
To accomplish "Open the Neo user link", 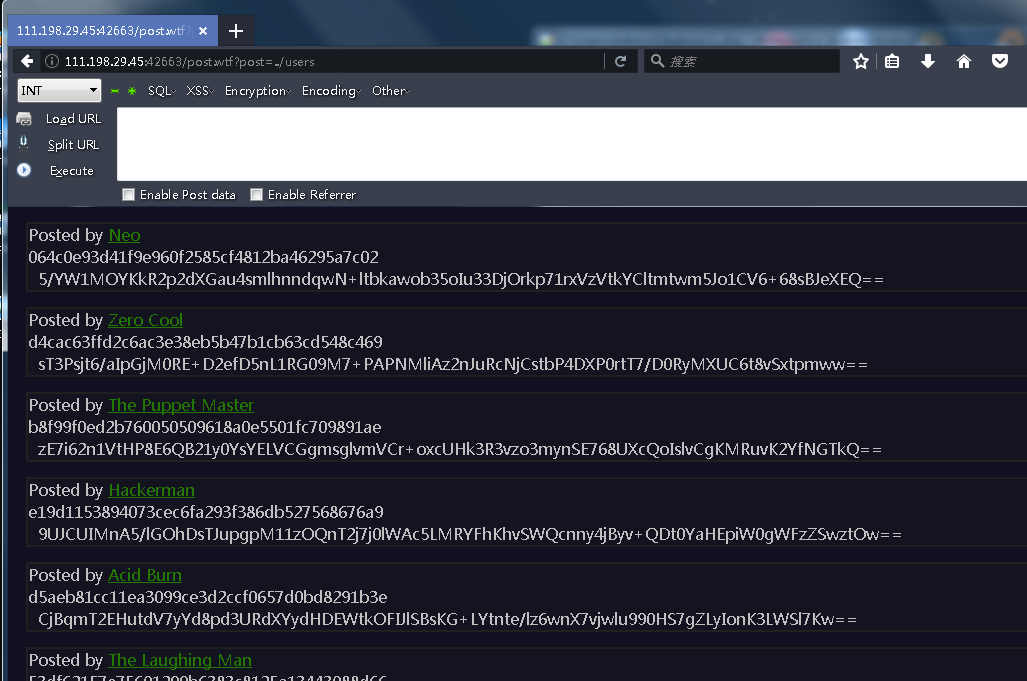I will tap(124, 235).
